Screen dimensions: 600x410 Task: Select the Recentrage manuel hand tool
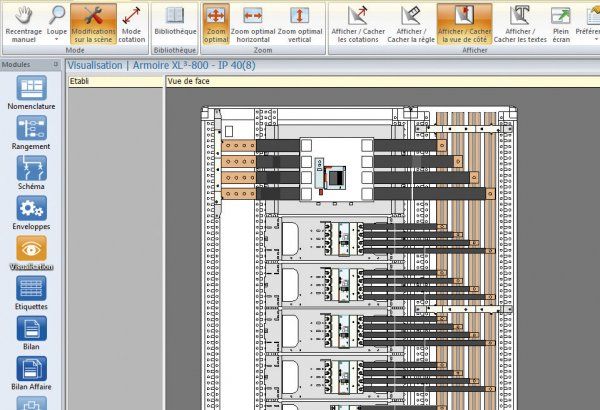[x=23, y=22]
